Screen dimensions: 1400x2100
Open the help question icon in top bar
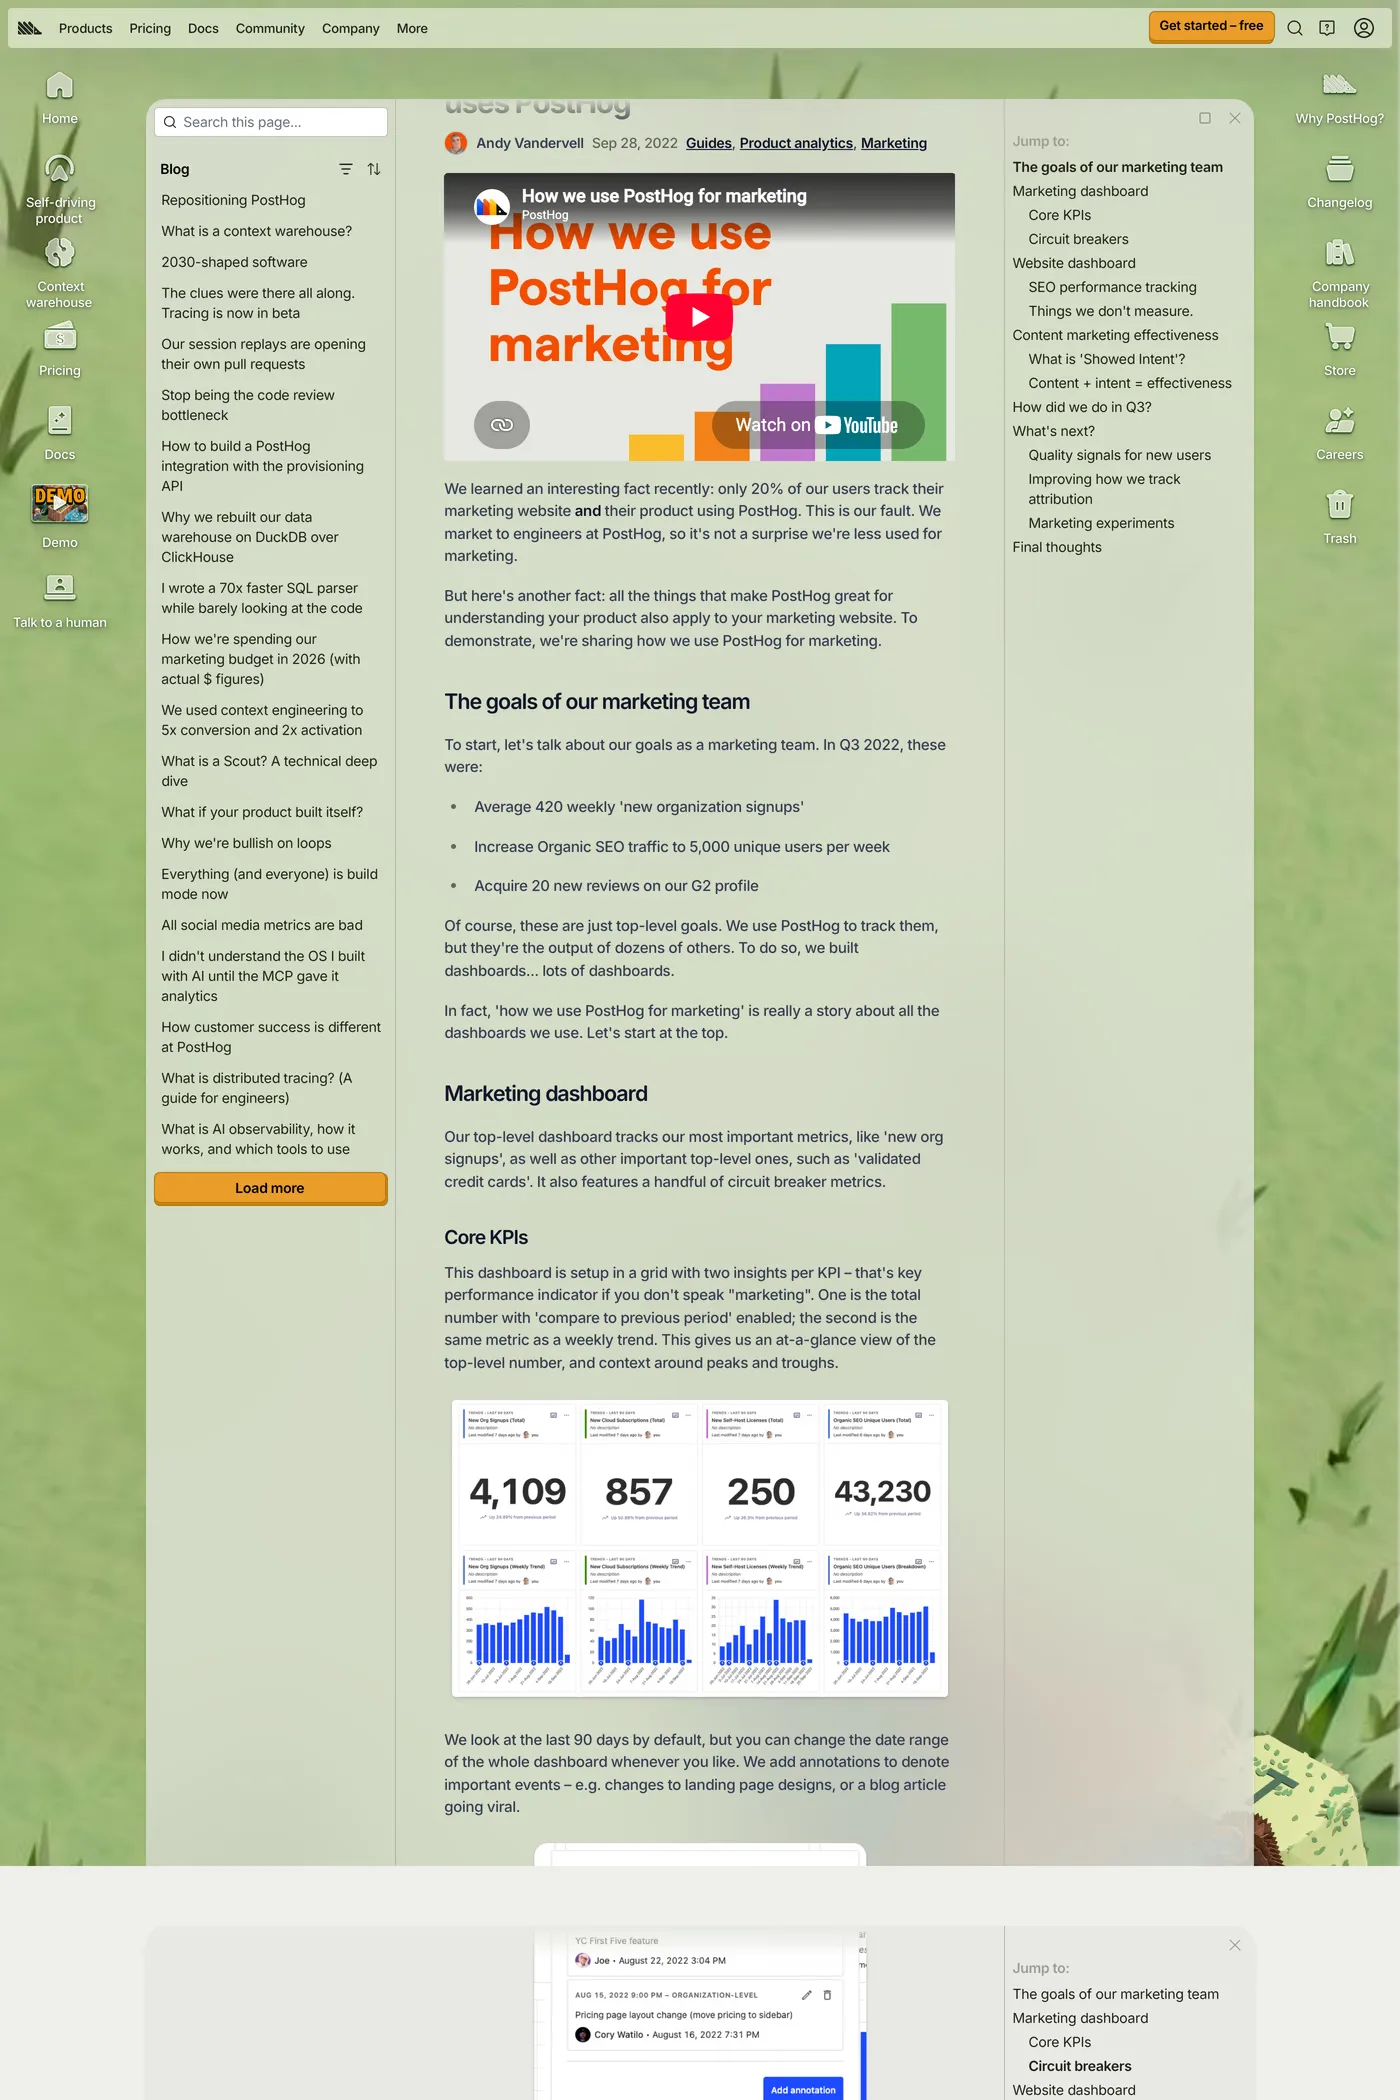click(x=1327, y=28)
